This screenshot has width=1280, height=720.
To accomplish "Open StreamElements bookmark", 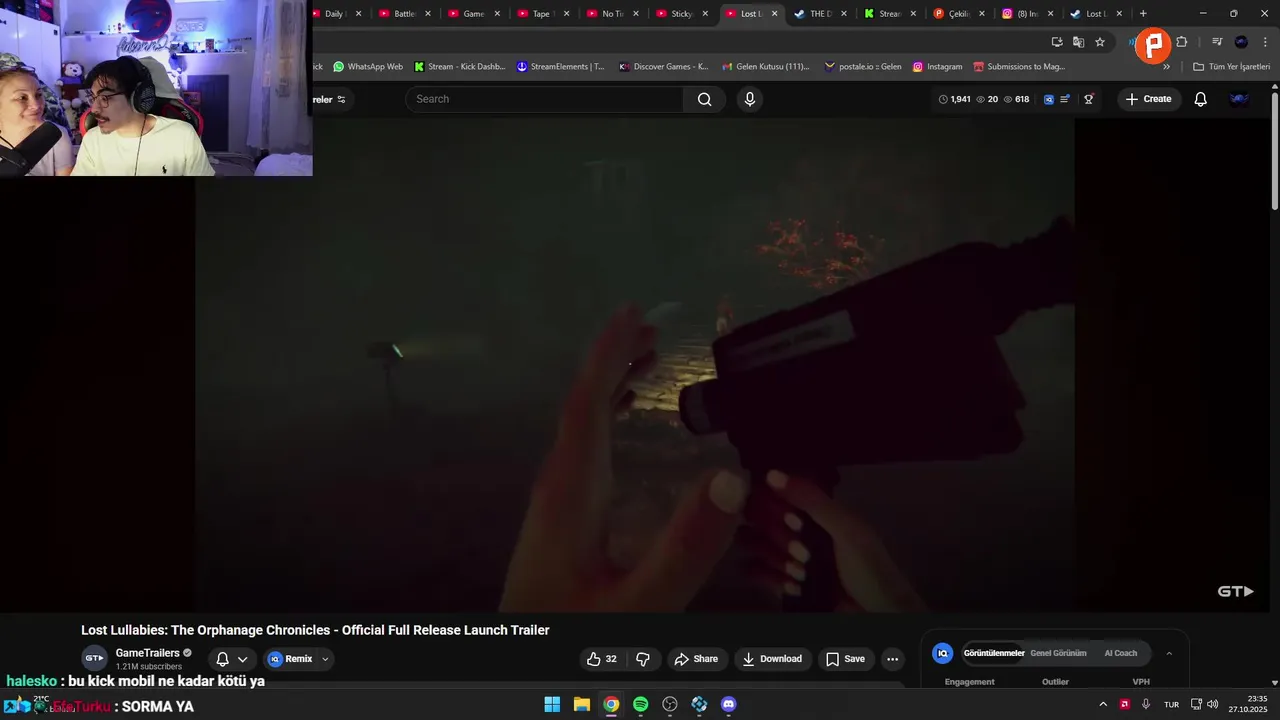I will click(561, 67).
